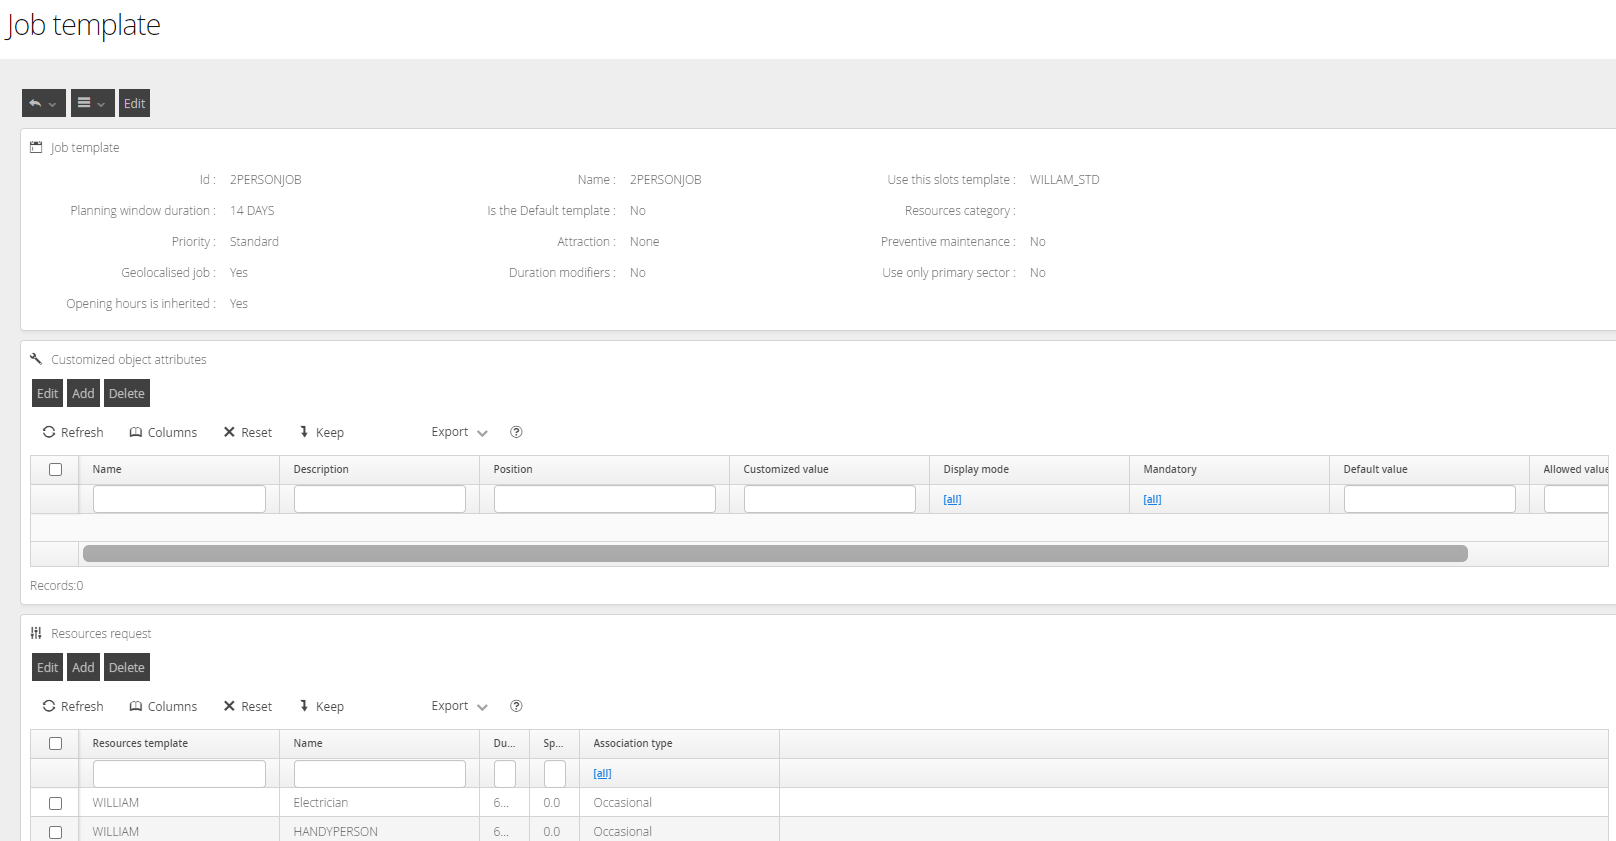The width and height of the screenshot is (1616, 841).
Task: Click Customized object attributes wrench icon
Action: 36,359
